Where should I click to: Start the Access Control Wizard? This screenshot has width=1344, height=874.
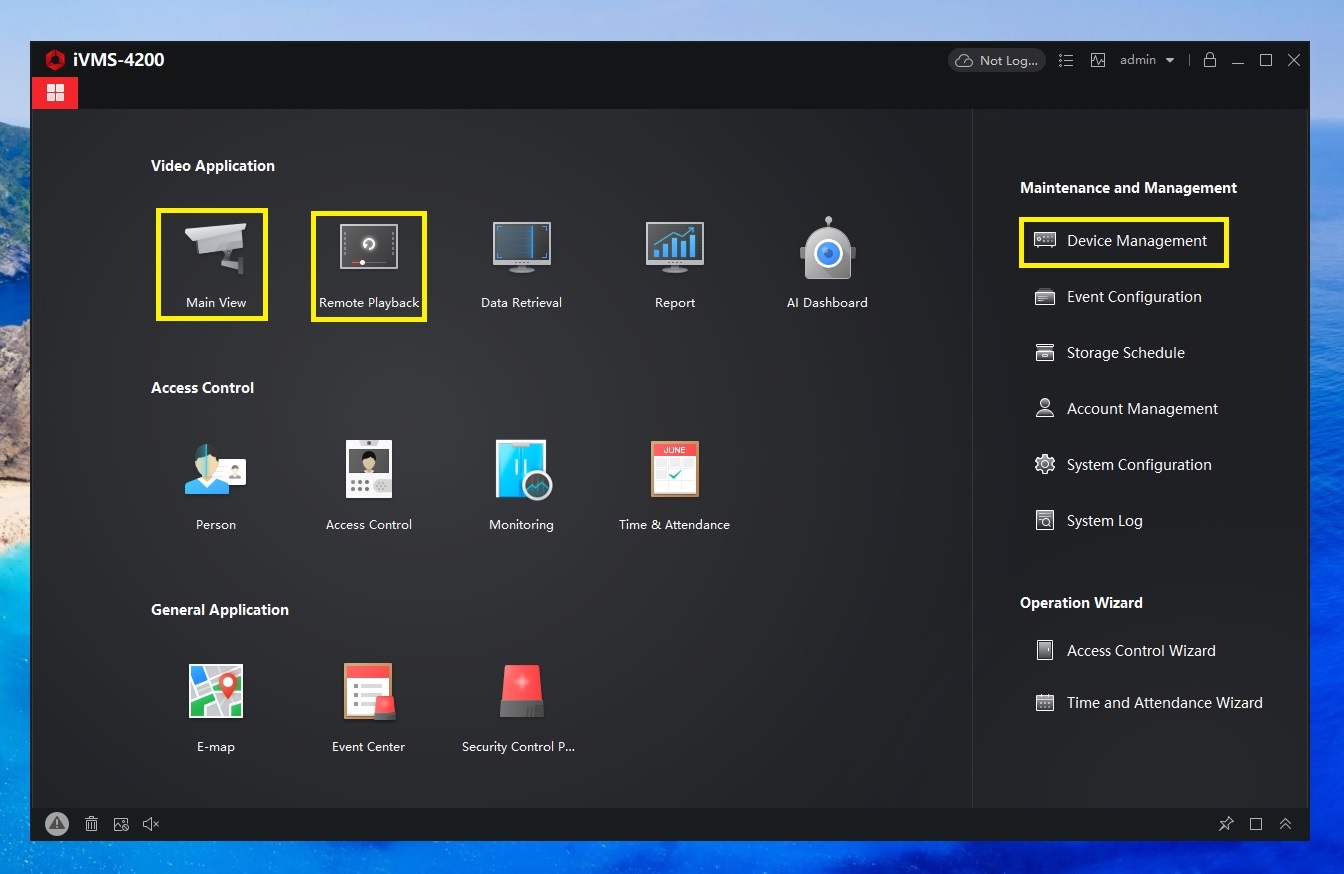tap(1126, 651)
